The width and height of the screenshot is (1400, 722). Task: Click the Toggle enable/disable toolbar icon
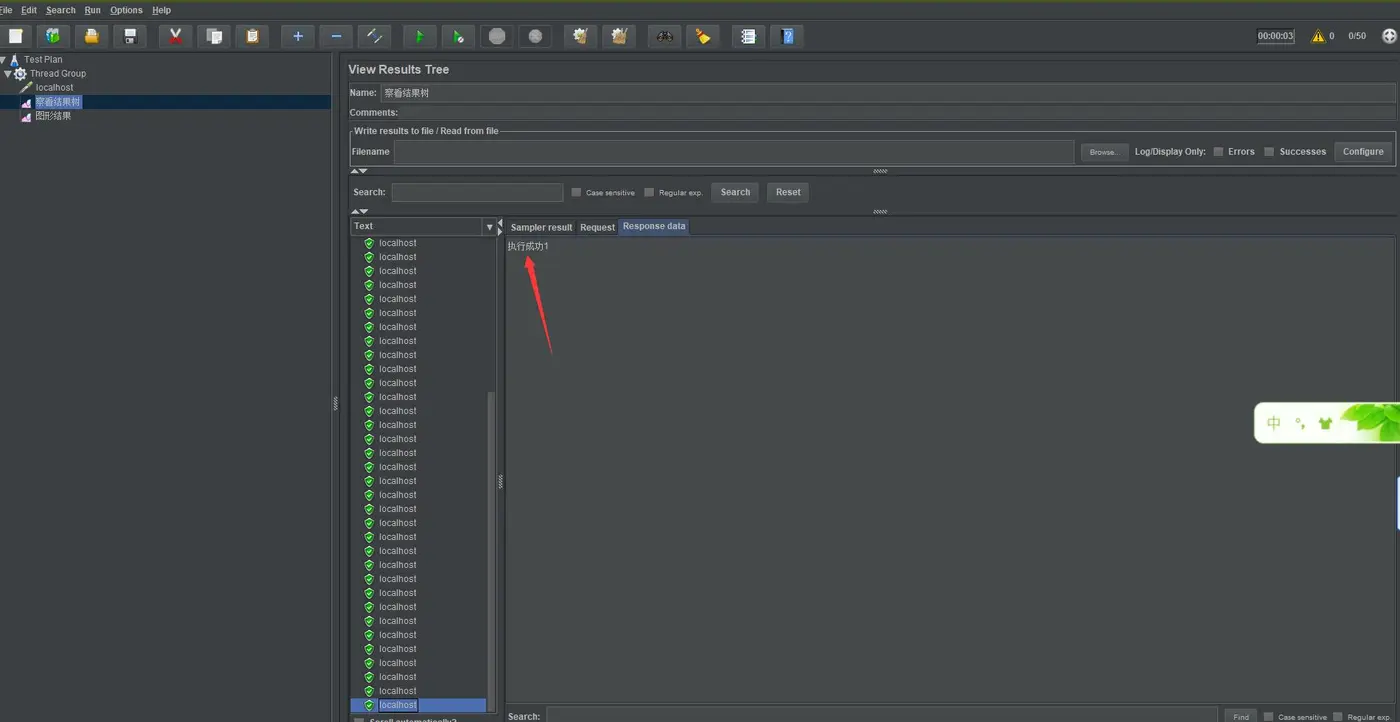click(x=374, y=36)
